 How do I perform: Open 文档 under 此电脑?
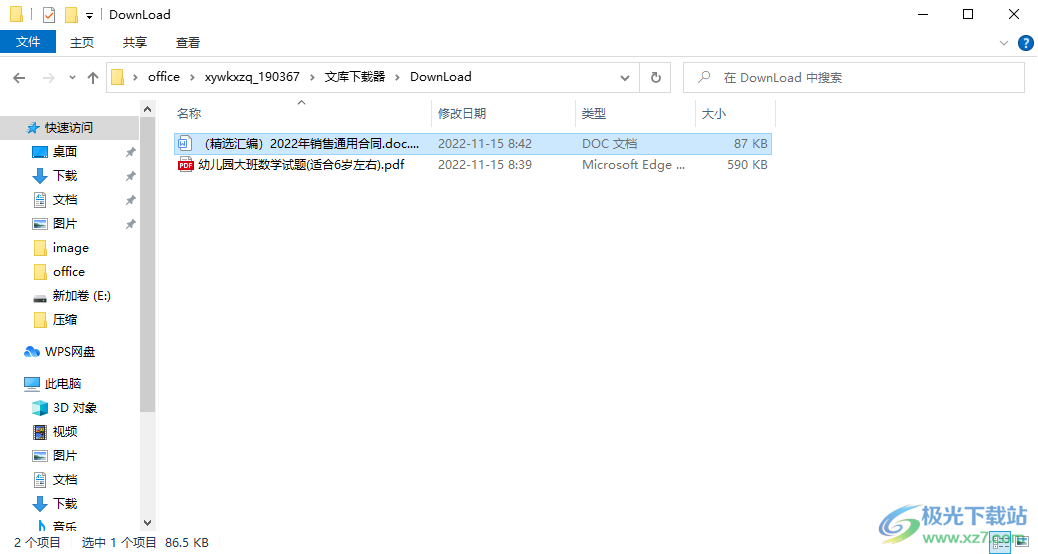pos(65,480)
